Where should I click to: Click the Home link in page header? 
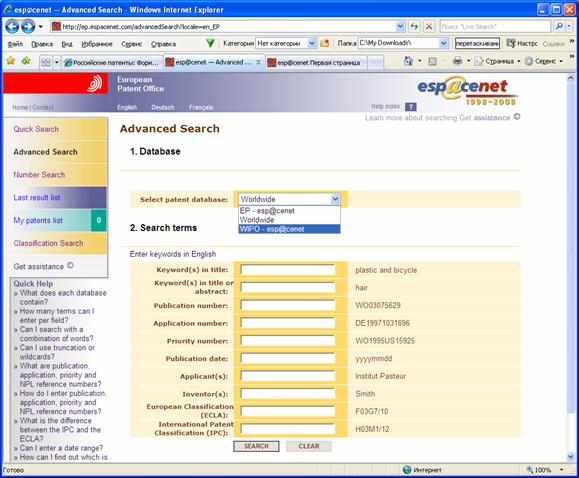[20, 107]
